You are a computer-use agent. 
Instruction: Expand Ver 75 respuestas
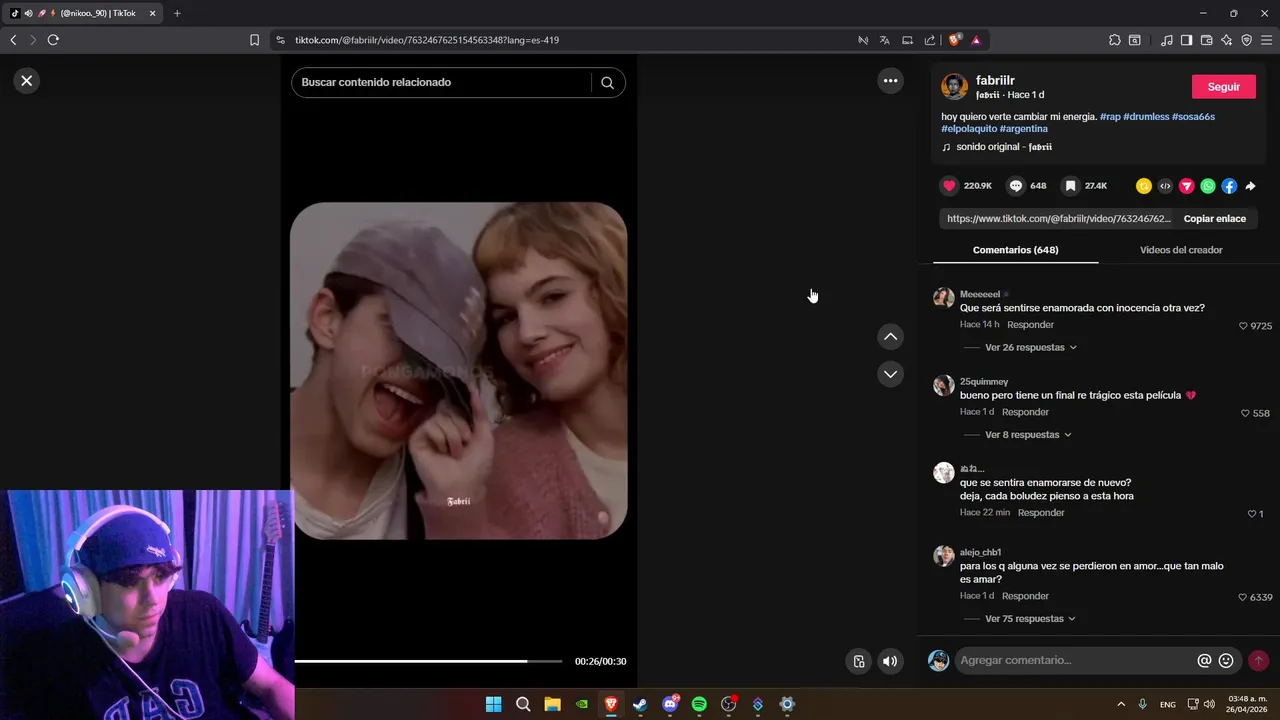tap(1031, 619)
